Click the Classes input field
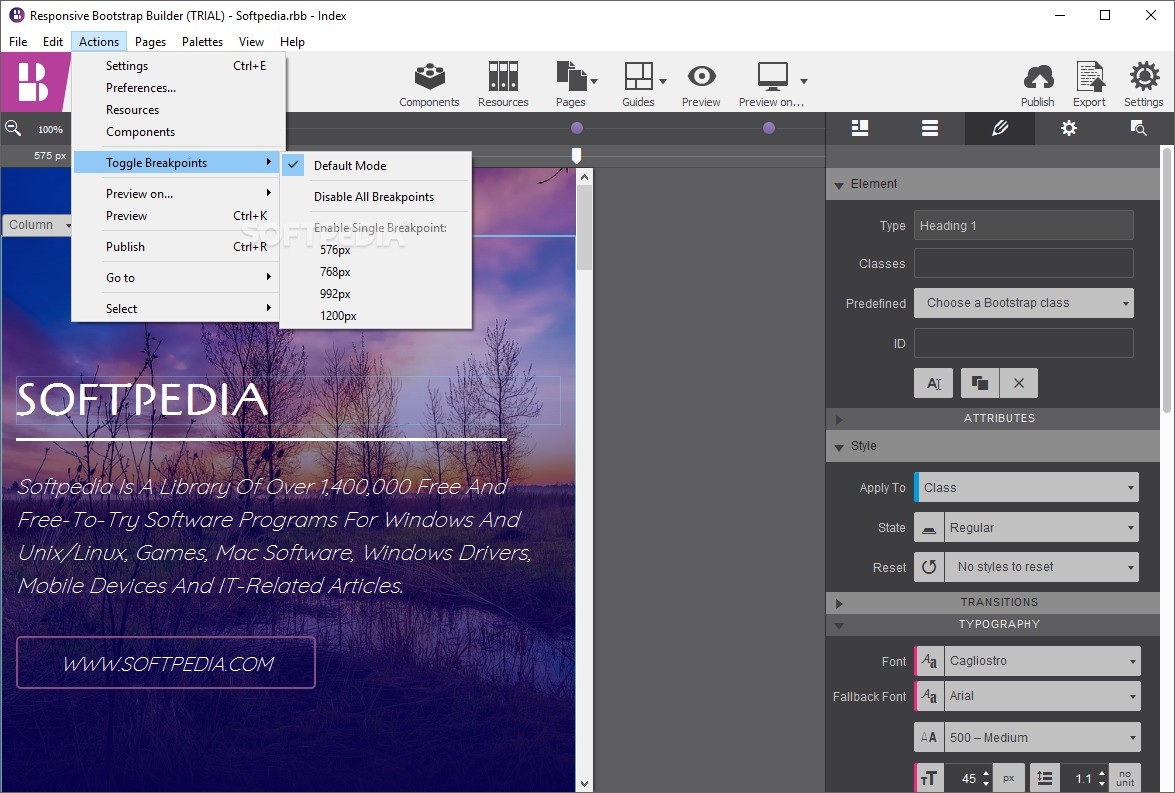Viewport: 1175px width, 793px height. (x=1024, y=263)
